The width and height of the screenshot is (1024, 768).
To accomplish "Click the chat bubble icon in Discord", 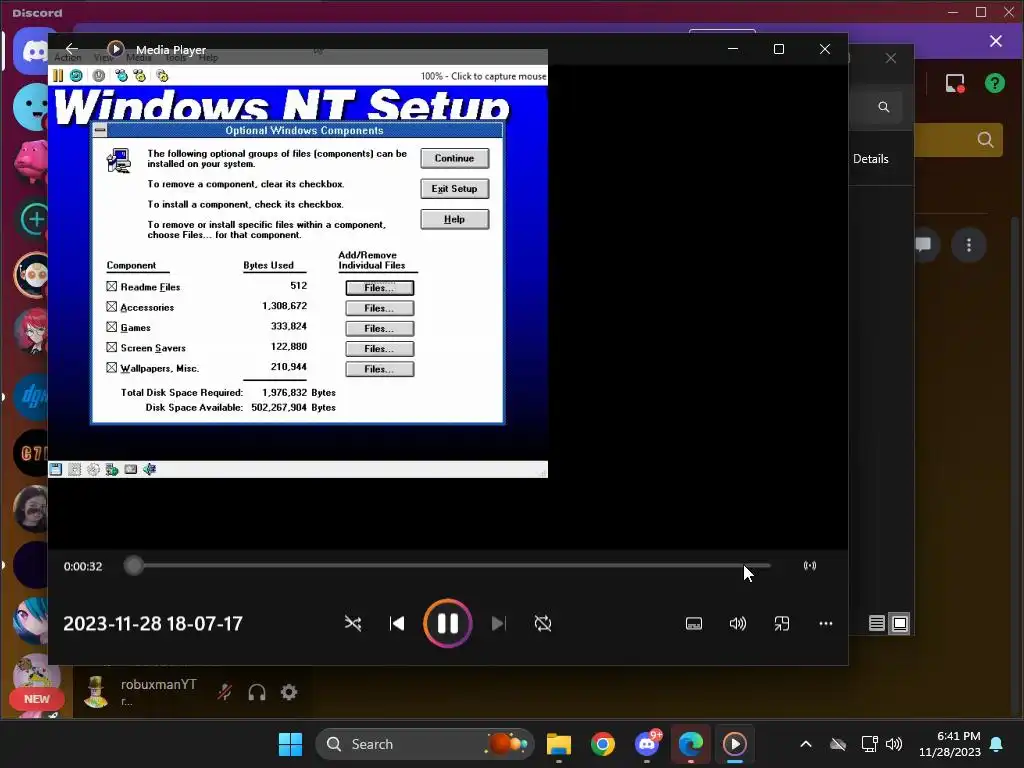I will tap(923, 245).
